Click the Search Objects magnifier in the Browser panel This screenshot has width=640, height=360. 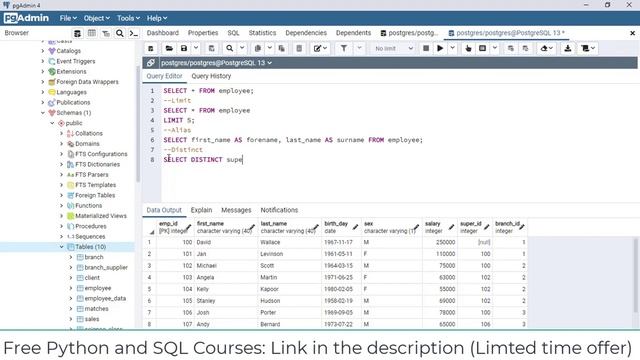tap(120, 33)
